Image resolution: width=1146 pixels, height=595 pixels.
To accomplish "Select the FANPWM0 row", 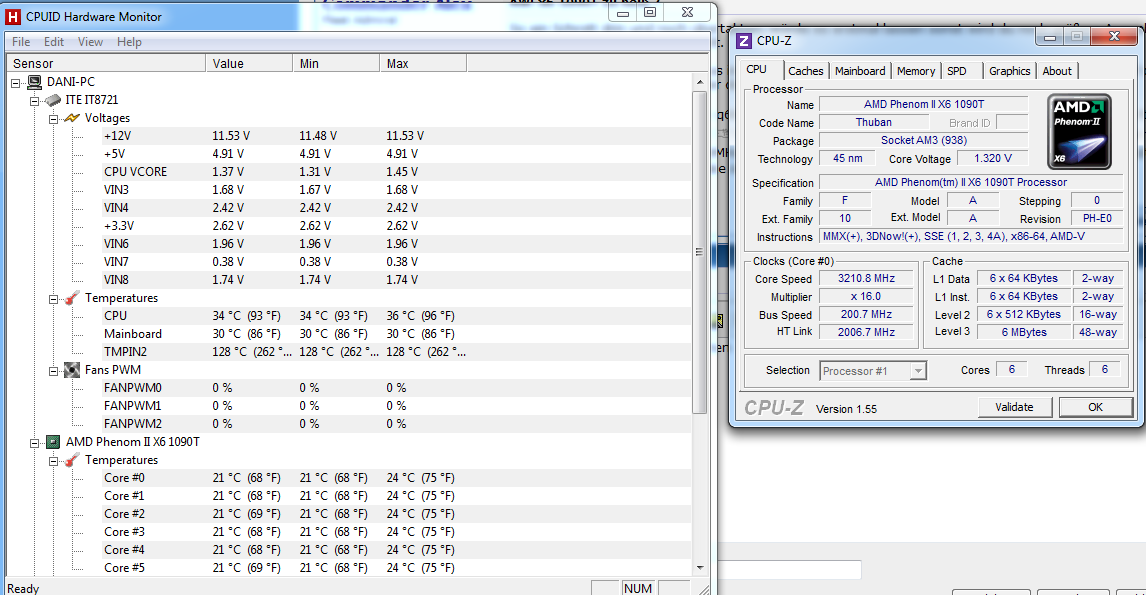I will [x=396, y=388].
